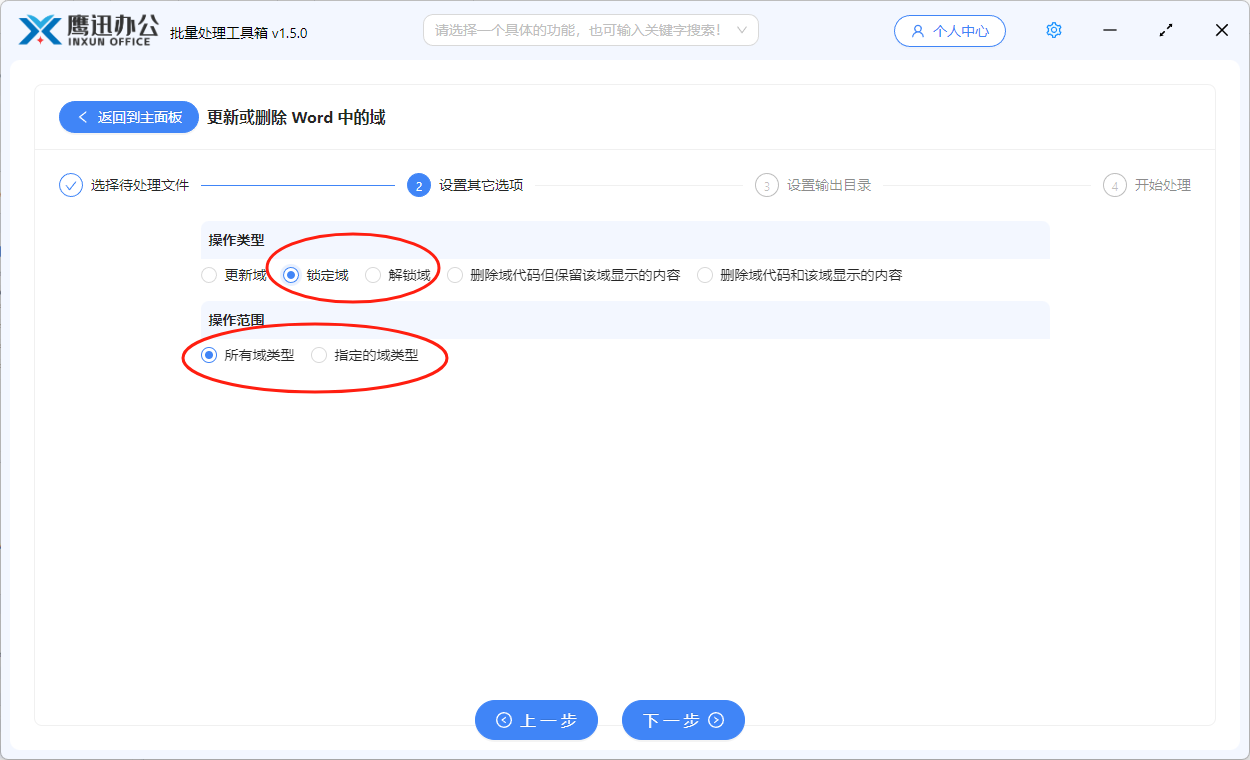Click the title 更新或删除 Word 中的域
The image size is (1250, 760).
296,117
